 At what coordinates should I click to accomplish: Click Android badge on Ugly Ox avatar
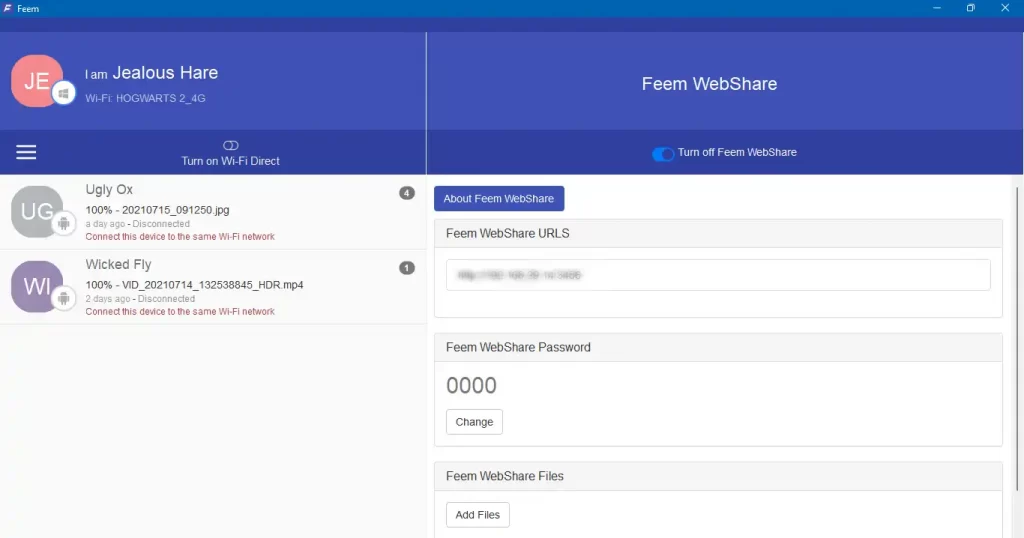click(x=64, y=223)
